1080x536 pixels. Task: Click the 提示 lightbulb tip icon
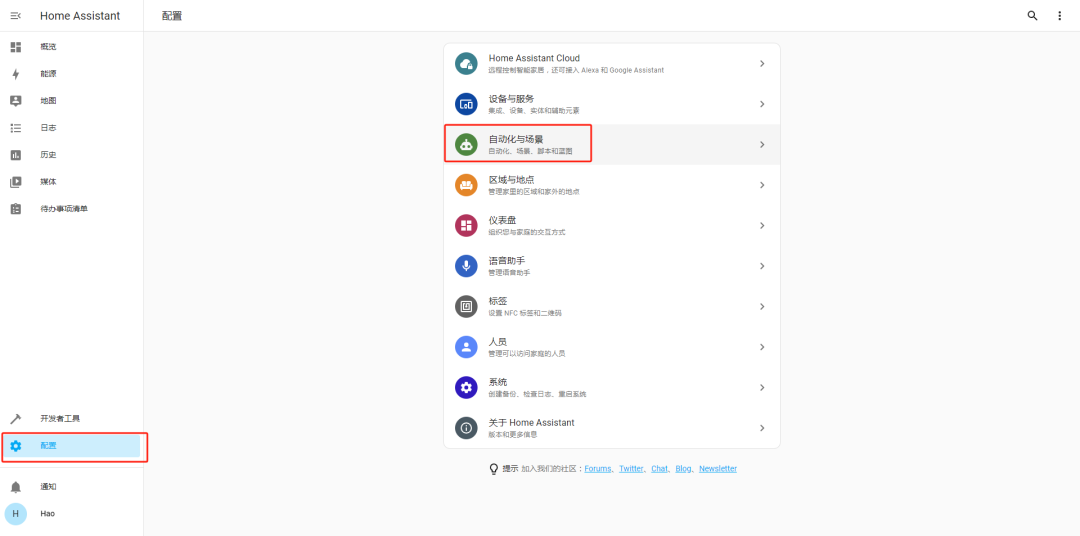(493, 469)
